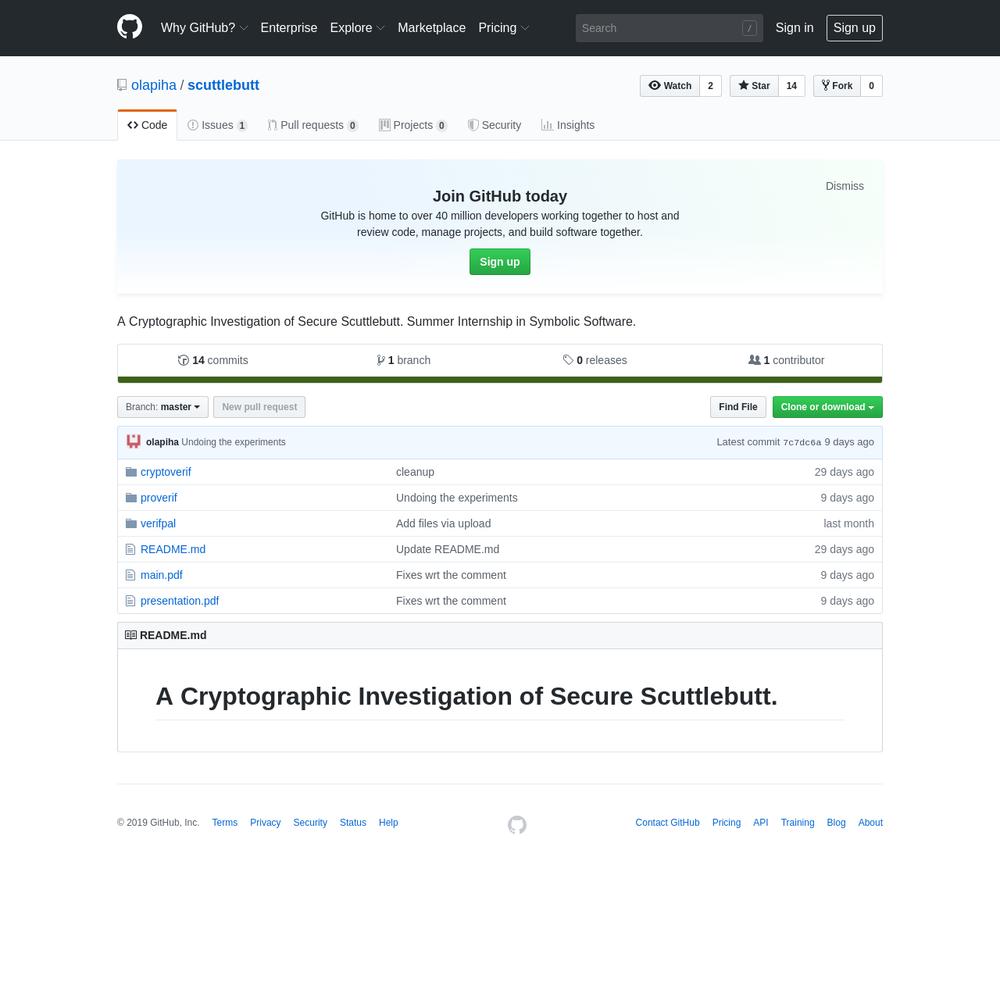
Task: Click the proverif folder icon
Action: pos(131,497)
